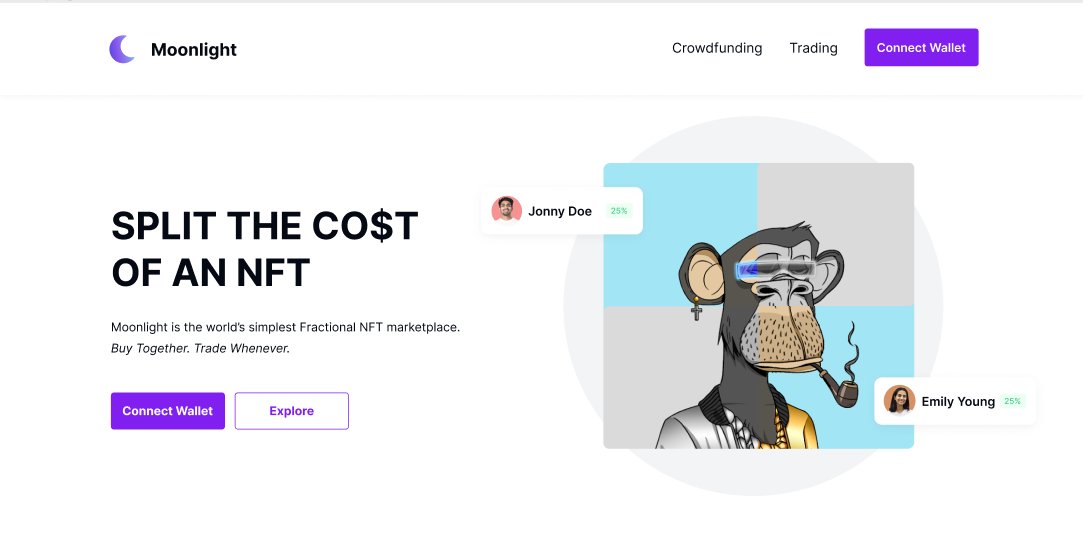Click Jonny Doe's avatar picture

(506, 210)
